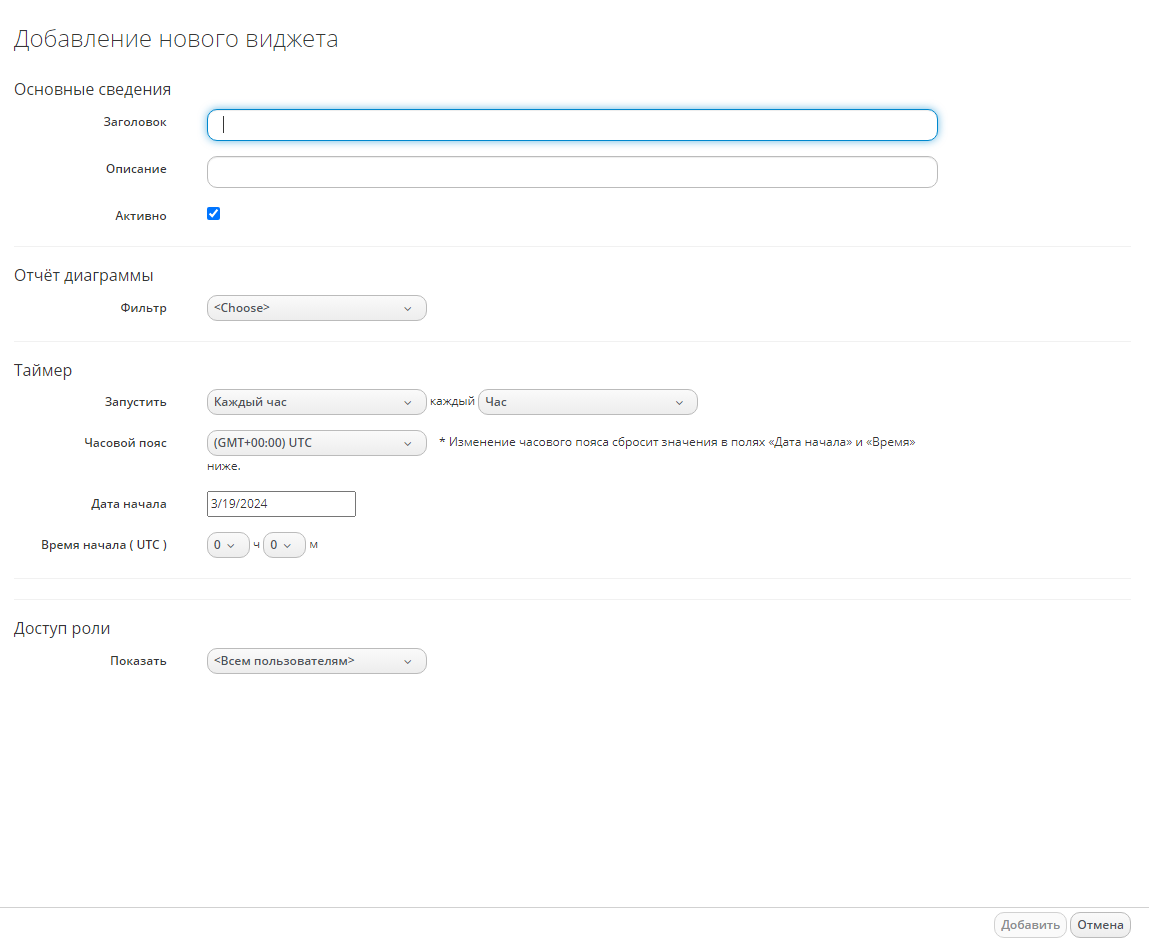
Task: Click the 'Фильтр' field label
Action: [143, 308]
